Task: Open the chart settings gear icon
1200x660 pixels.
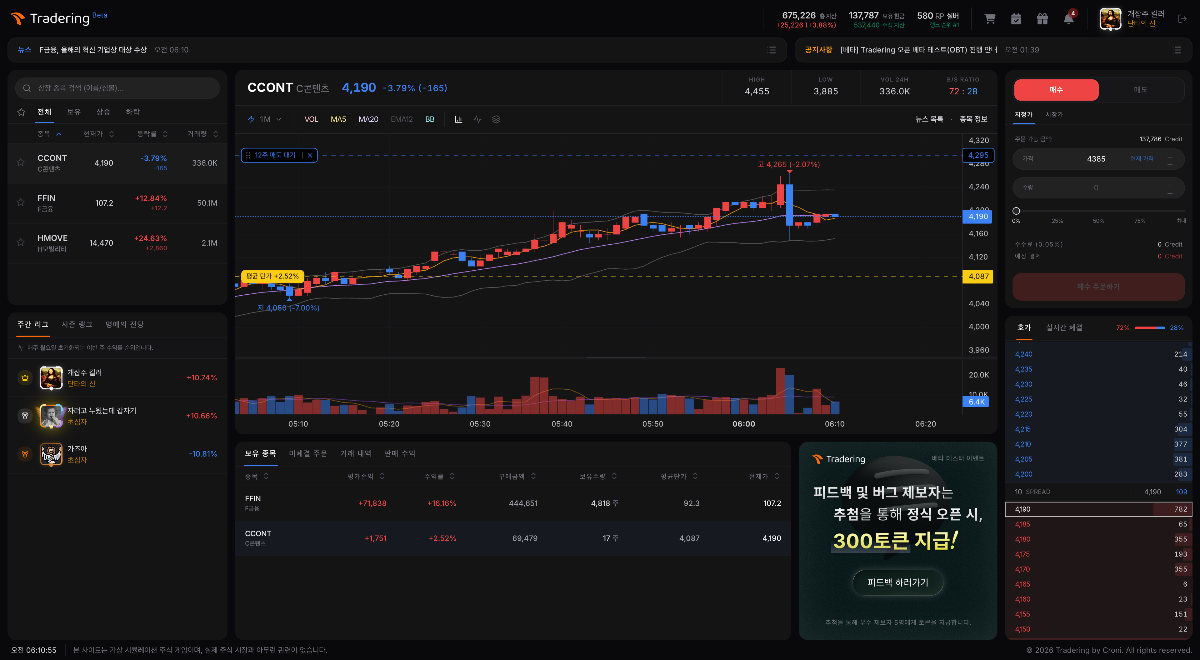Action: [x=496, y=119]
